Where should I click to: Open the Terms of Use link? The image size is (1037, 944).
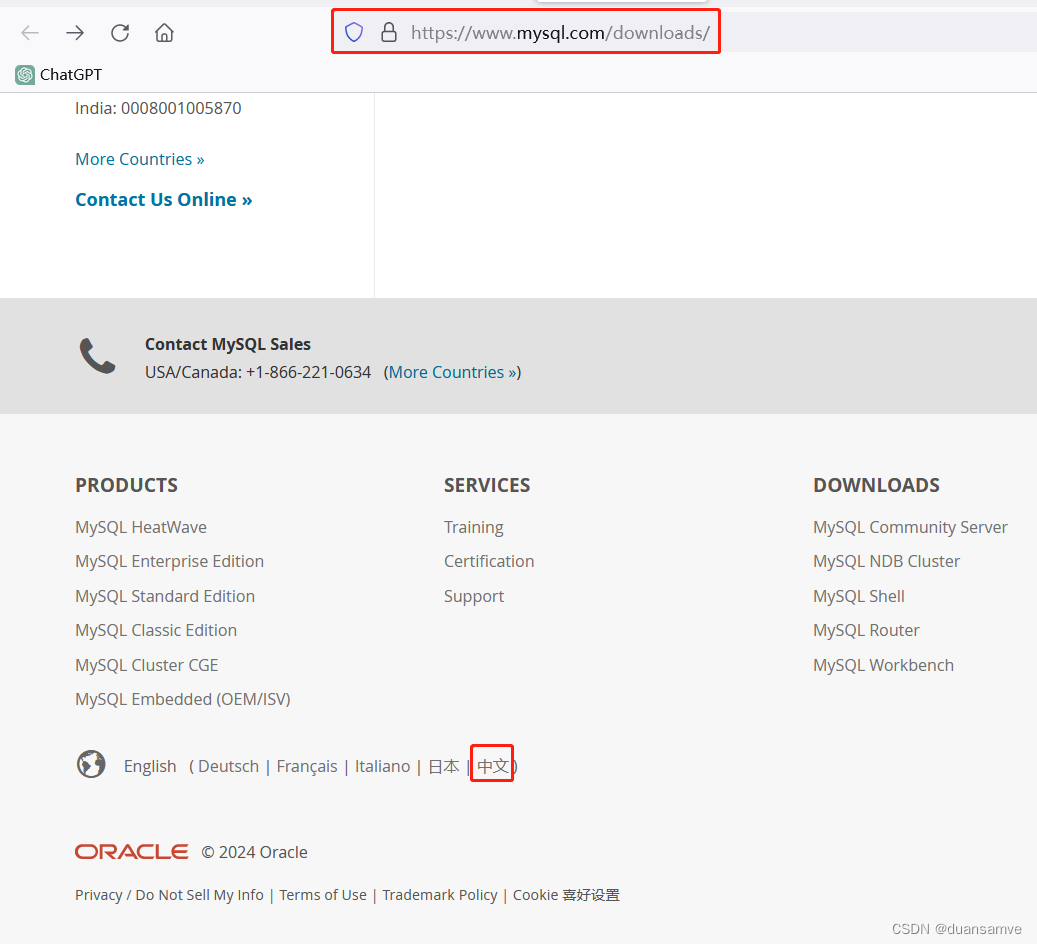[x=323, y=895]
